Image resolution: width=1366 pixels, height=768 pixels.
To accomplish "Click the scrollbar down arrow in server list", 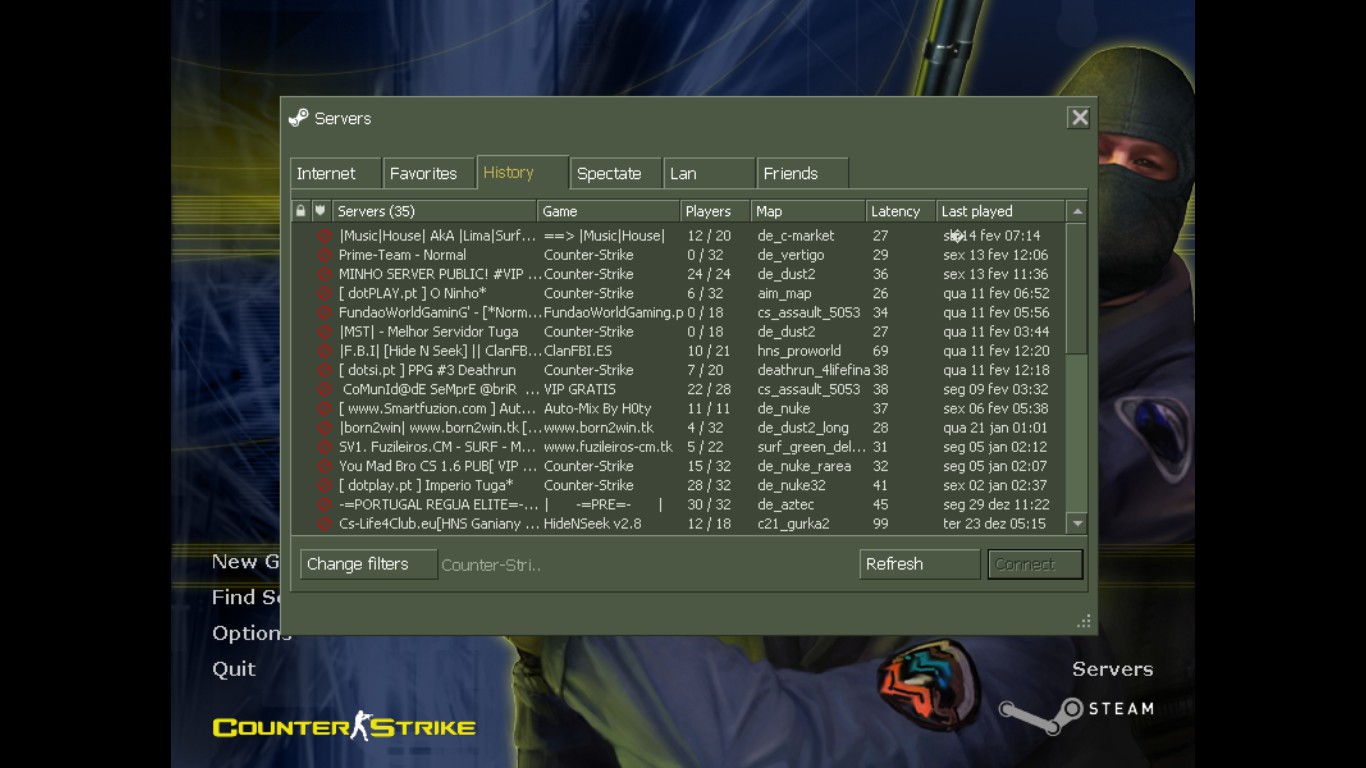I will tap(1077, 523).
